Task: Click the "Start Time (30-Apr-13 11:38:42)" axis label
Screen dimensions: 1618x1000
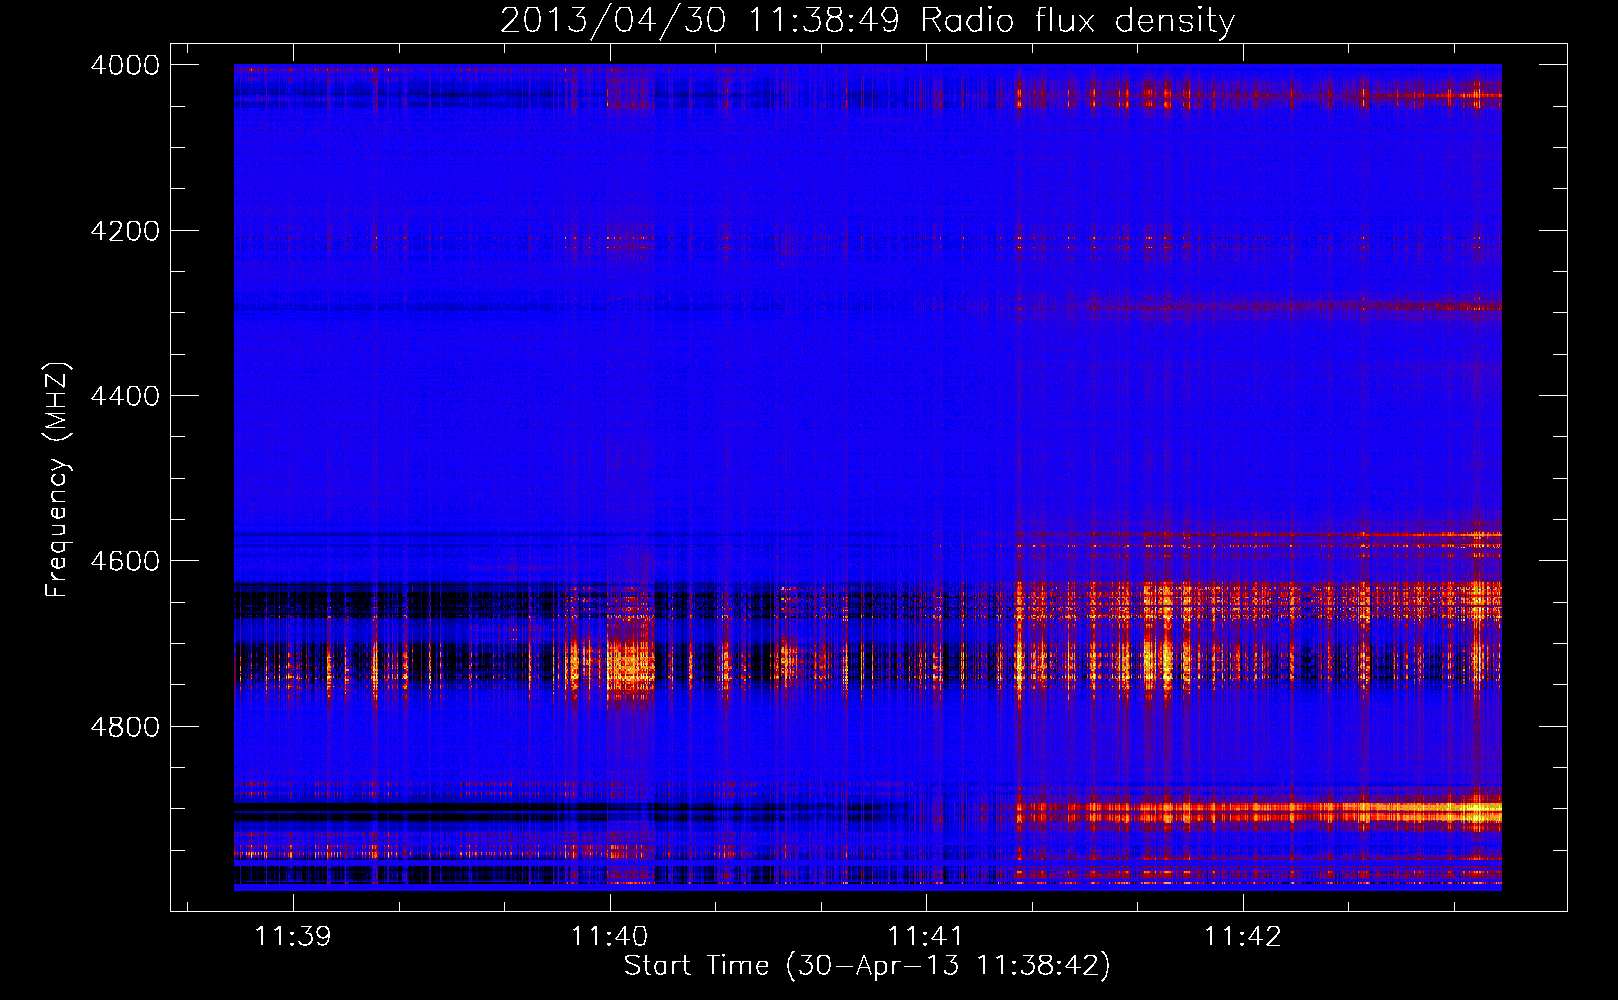Action: pyautogui.click(x=867, y=966)
